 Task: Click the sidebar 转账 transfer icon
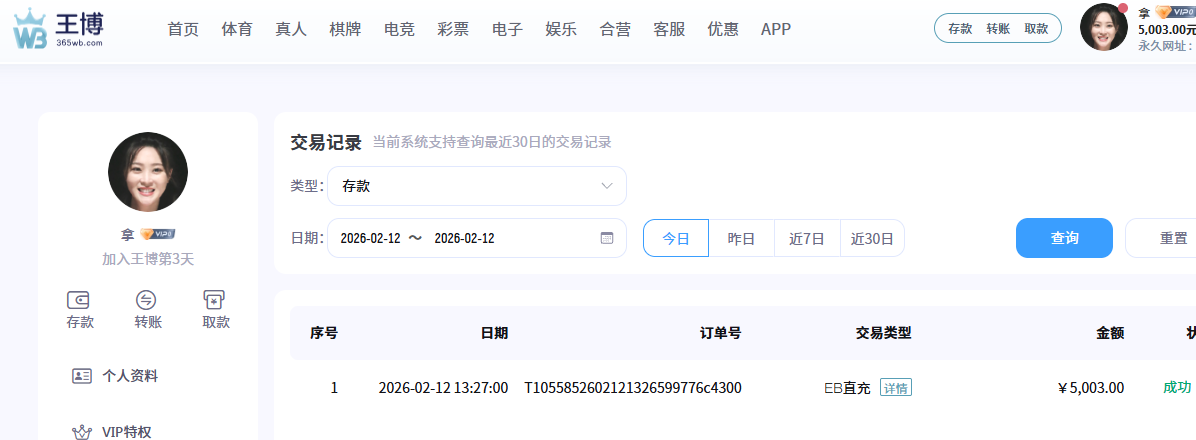coord(147,300)
